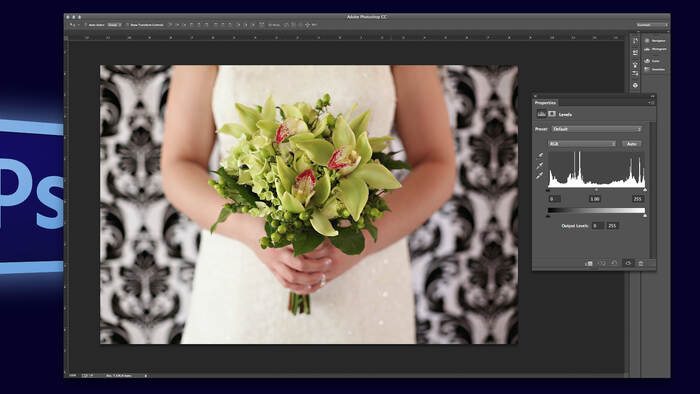Select the Properties tab

pos(545,103)
